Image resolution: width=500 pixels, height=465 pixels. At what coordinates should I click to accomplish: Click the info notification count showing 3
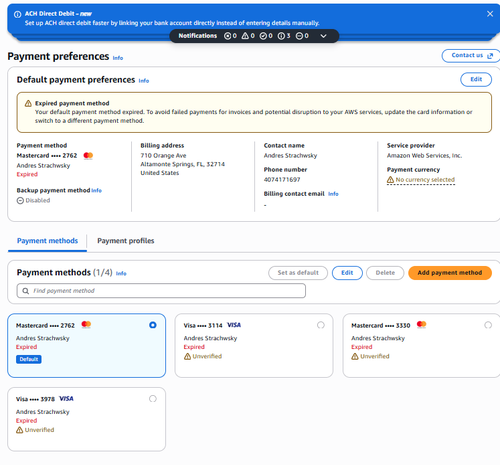click(x=284, y=36)
